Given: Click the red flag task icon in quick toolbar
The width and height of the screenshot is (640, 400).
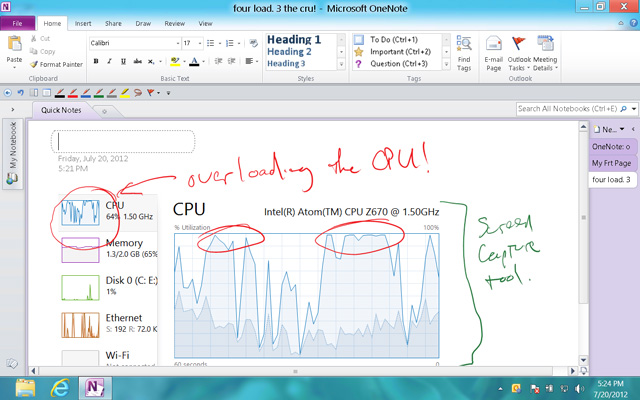Looking at the screenshot, I should coord(151,93).
